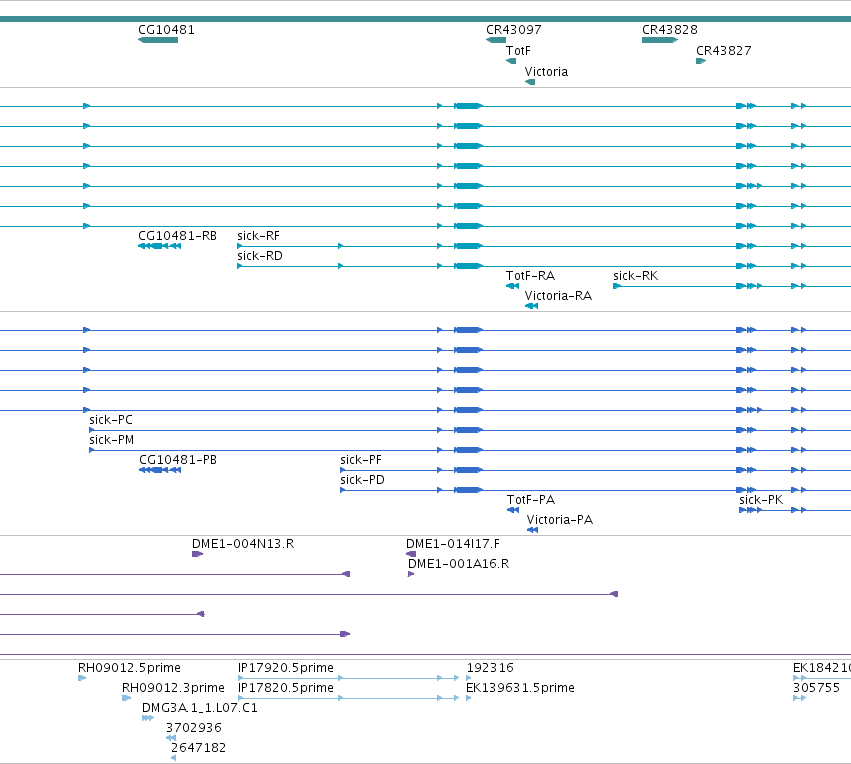Click the EK139631.5prime label
The height and width of the screenshot is (764, 851).
pyautogui.click(x=520, y=688)
